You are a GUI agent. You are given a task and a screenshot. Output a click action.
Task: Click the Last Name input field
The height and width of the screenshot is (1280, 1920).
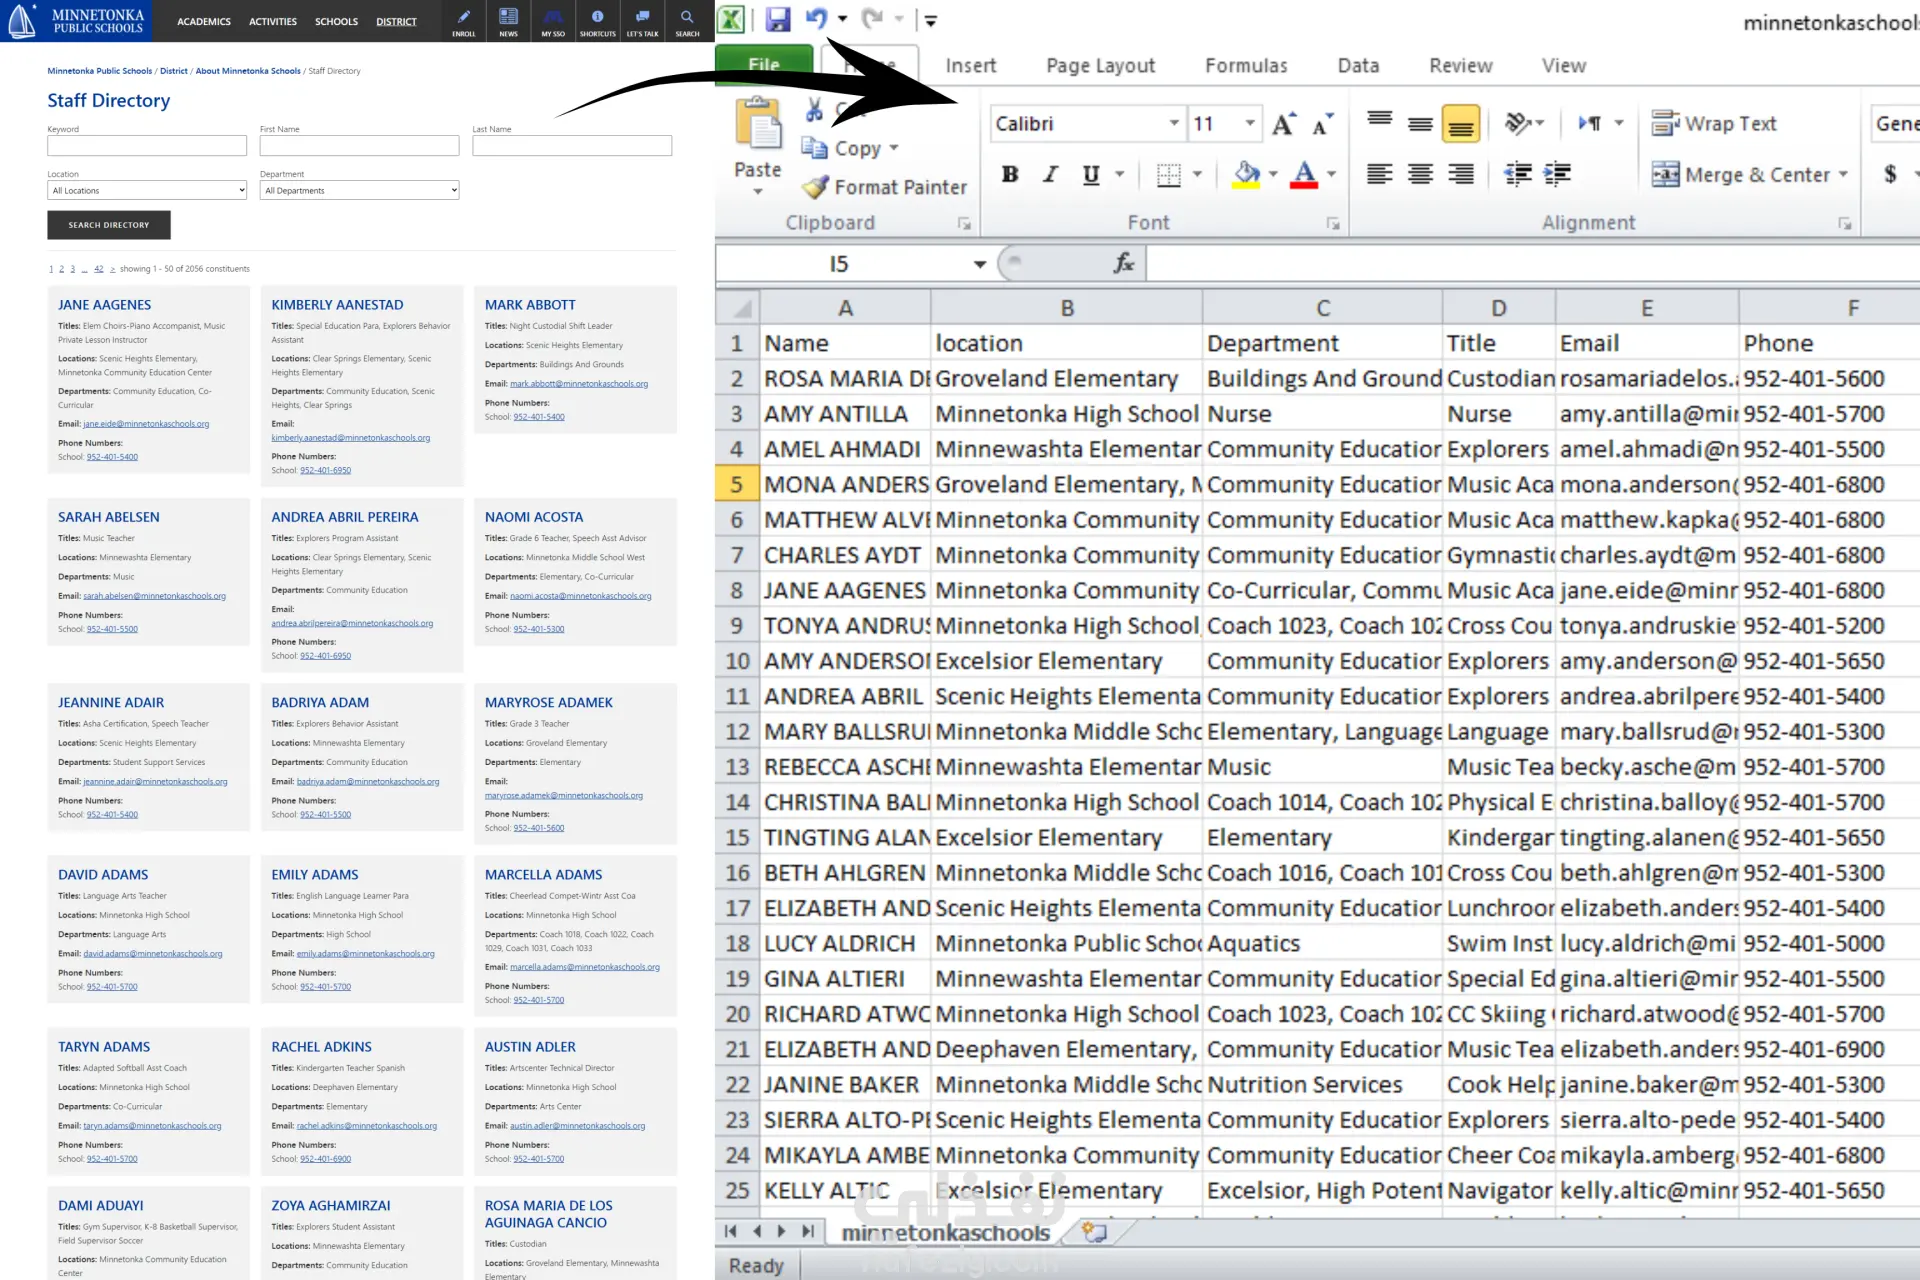point(572,146)
